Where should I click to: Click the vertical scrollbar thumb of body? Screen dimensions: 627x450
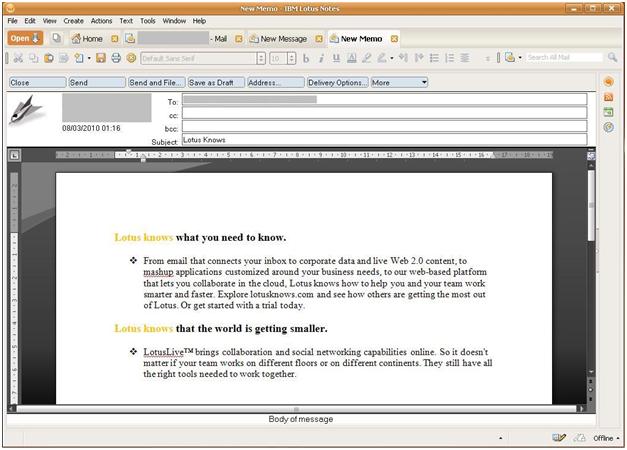coord(591,206)
